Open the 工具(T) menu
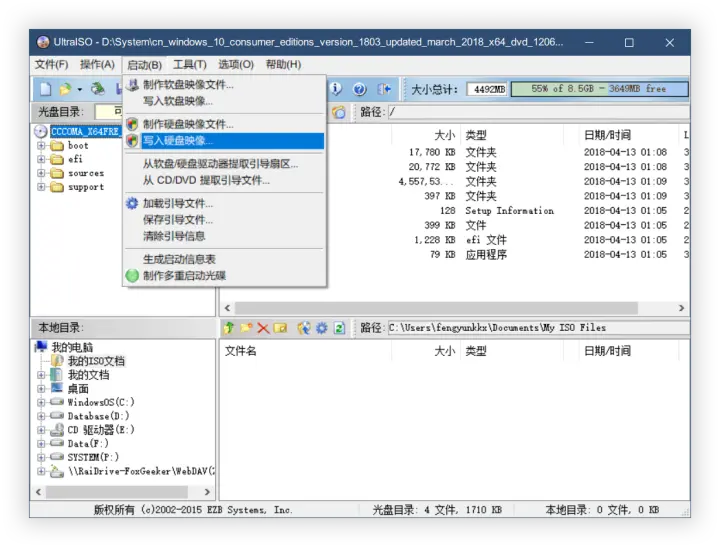This screenshot has width=720, height=547. point(190,65)
